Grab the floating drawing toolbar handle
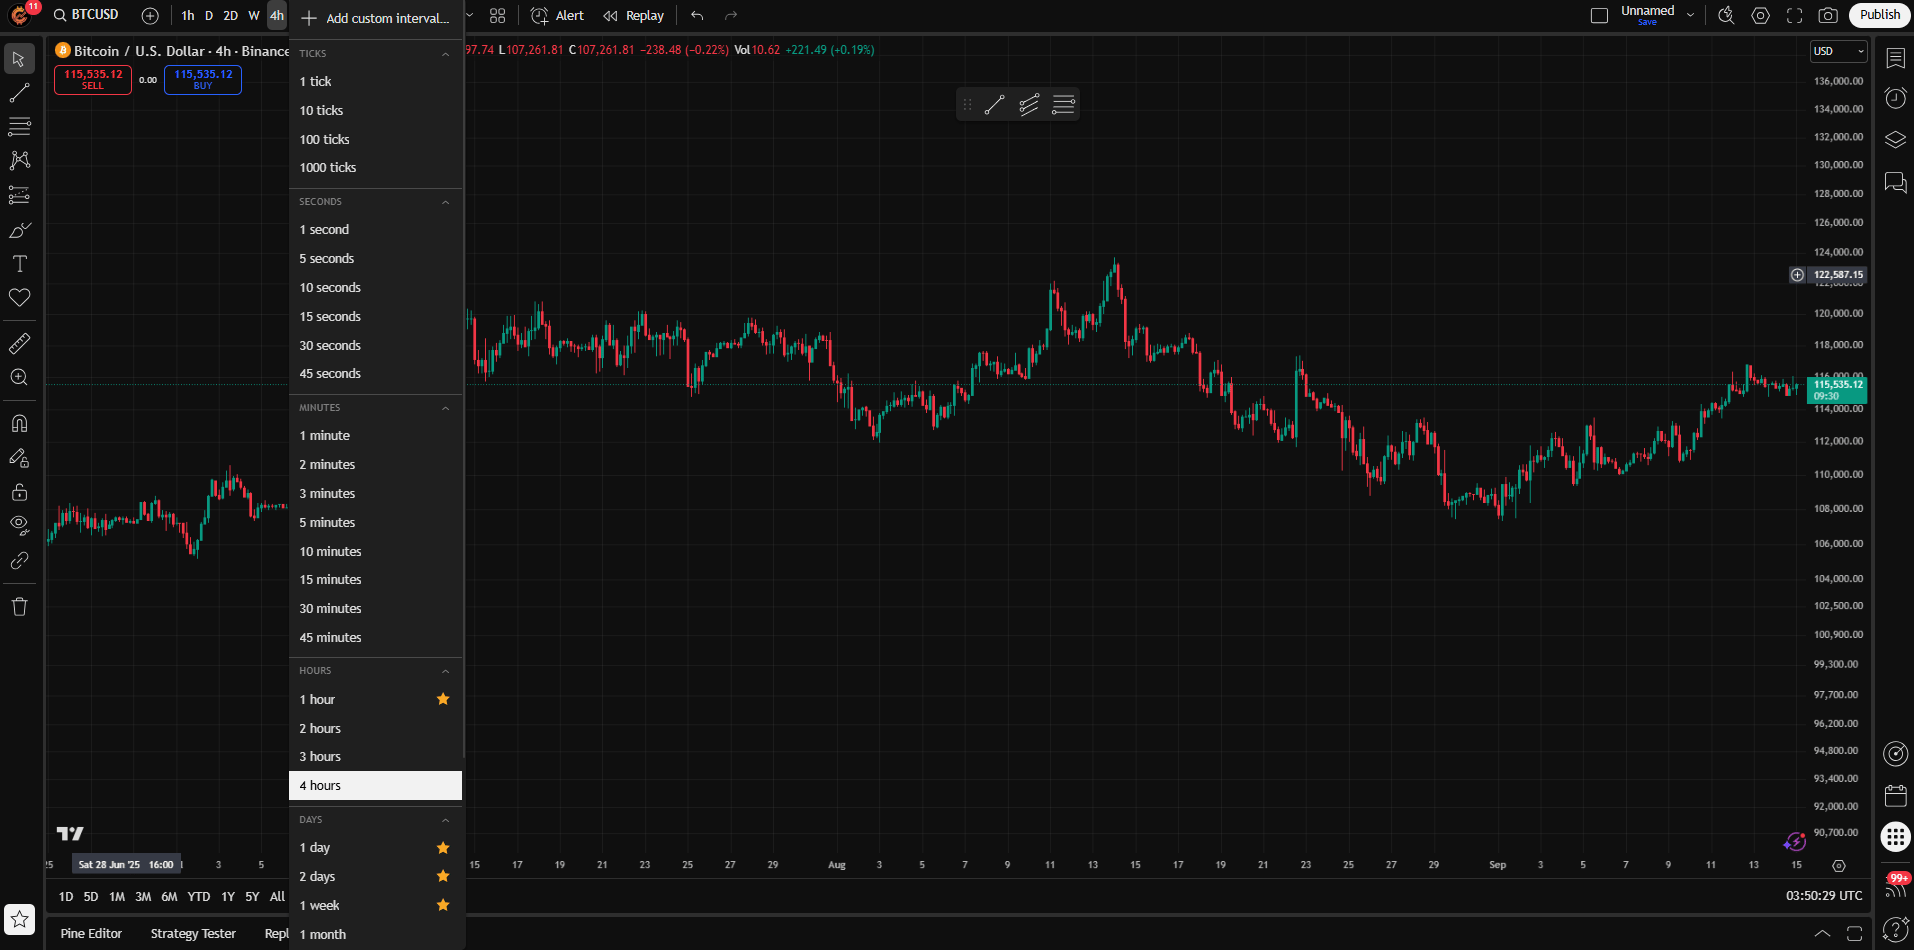The width and height of the screenshot is (1914, 950). (x=967, y=104)
